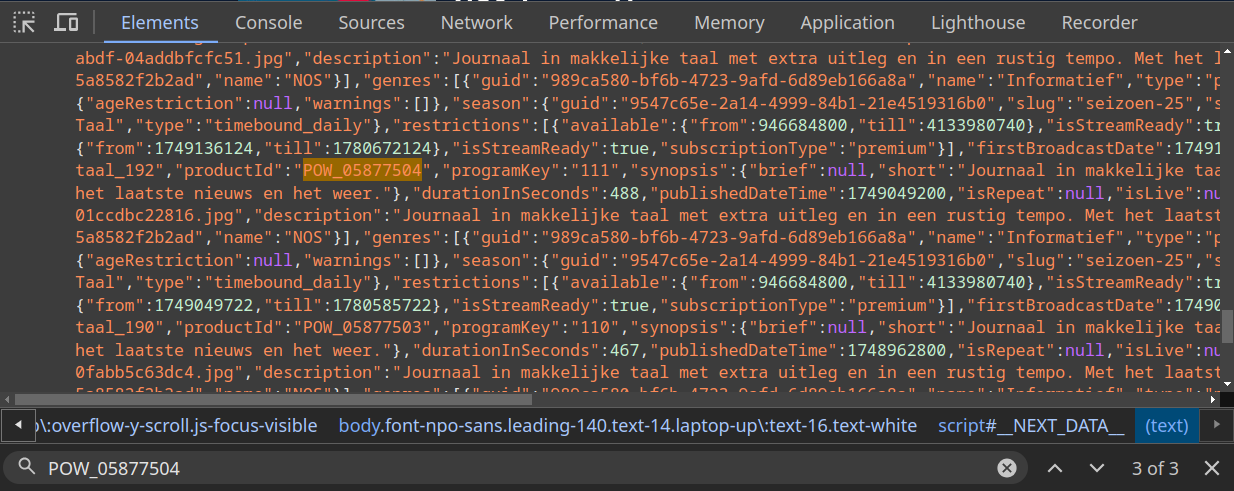Click the text taal_190
Viewport: 1234px width, 491px height.
115,327
